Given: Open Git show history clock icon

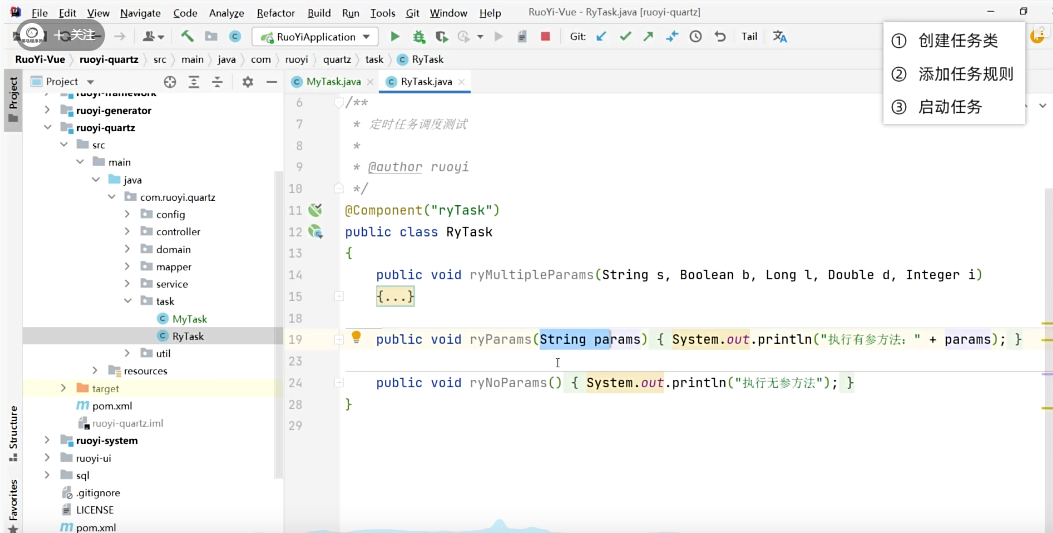Looking at the screenshot, I should pyautogui.click(x=696, y=37).
